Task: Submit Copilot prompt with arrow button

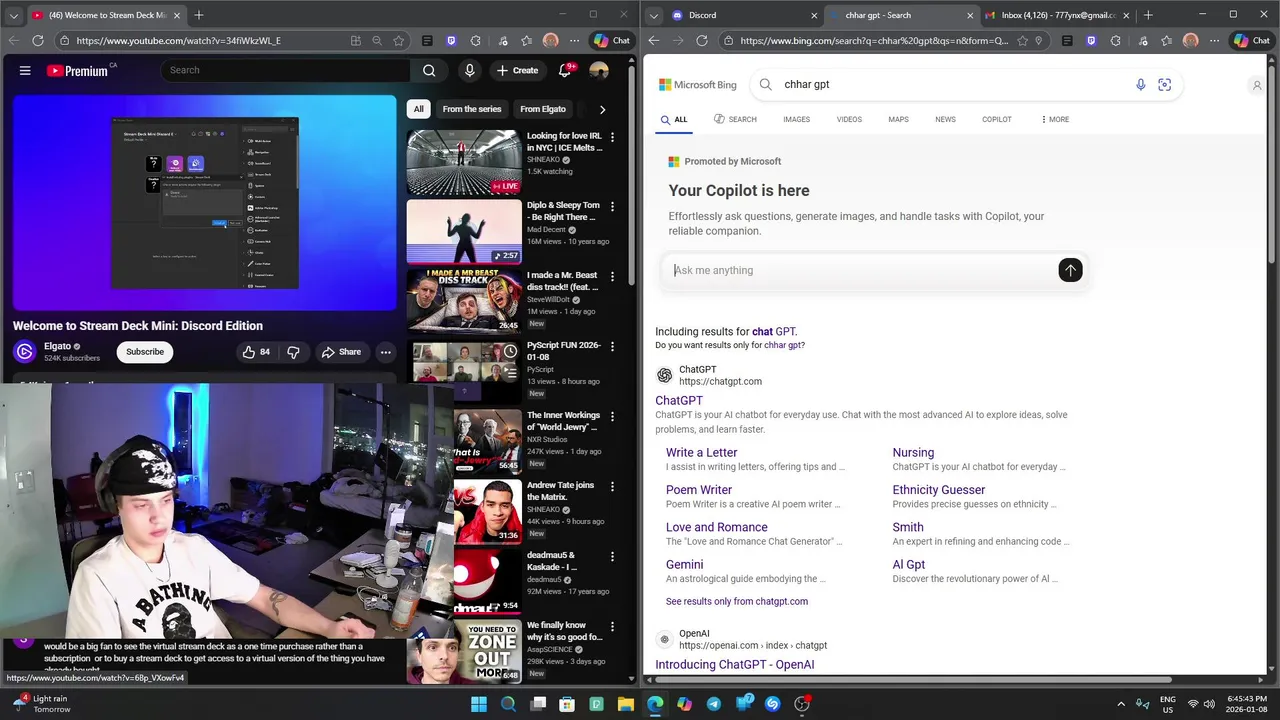Action: click(x=1070, y=270)
